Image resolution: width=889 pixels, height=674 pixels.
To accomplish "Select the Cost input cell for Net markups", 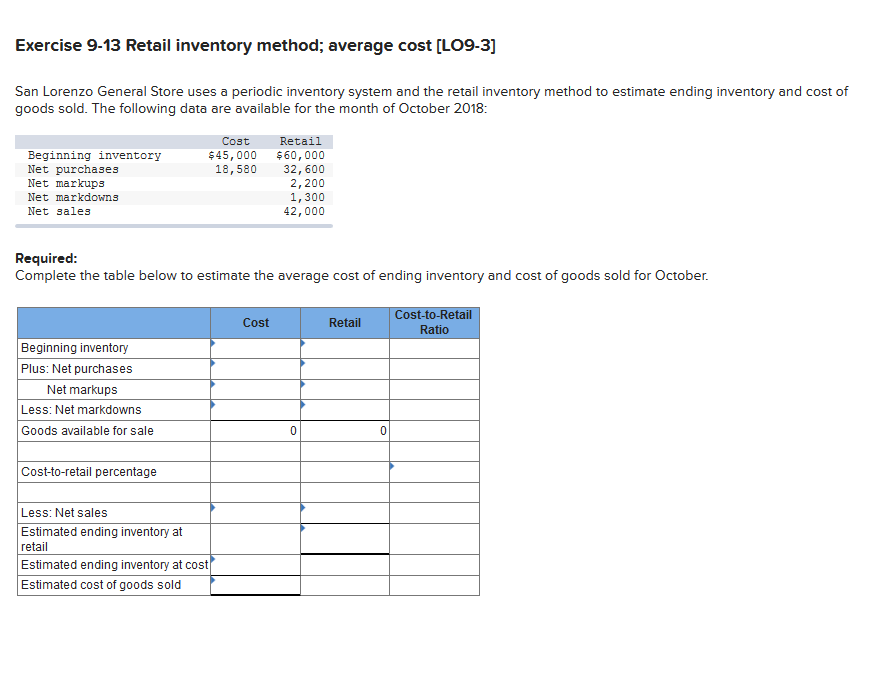I will pos(255,390).
